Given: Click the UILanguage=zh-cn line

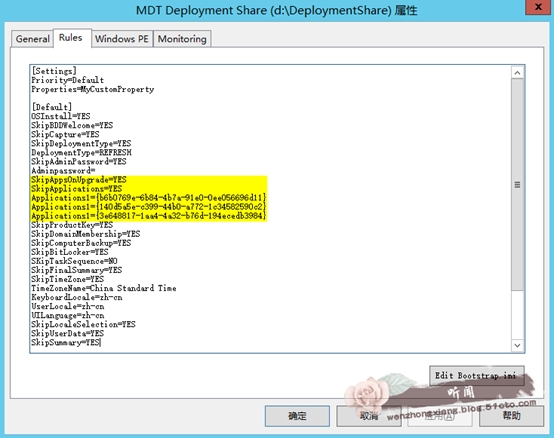Looking at the screenshot, I should click(x=68, y=315).
